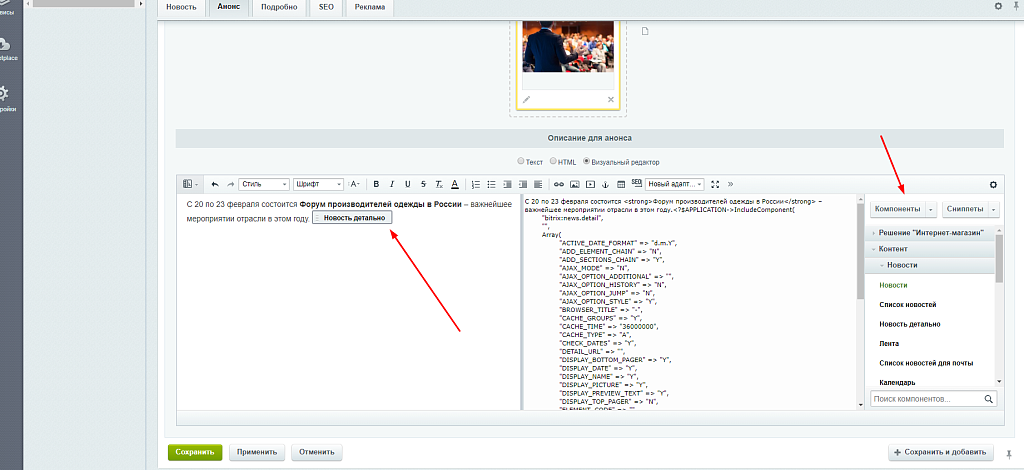Click the undo arrow in the editor
The width and height of the screenshot is (1024, 470).
pyautogui.click(x=215, y=184)
